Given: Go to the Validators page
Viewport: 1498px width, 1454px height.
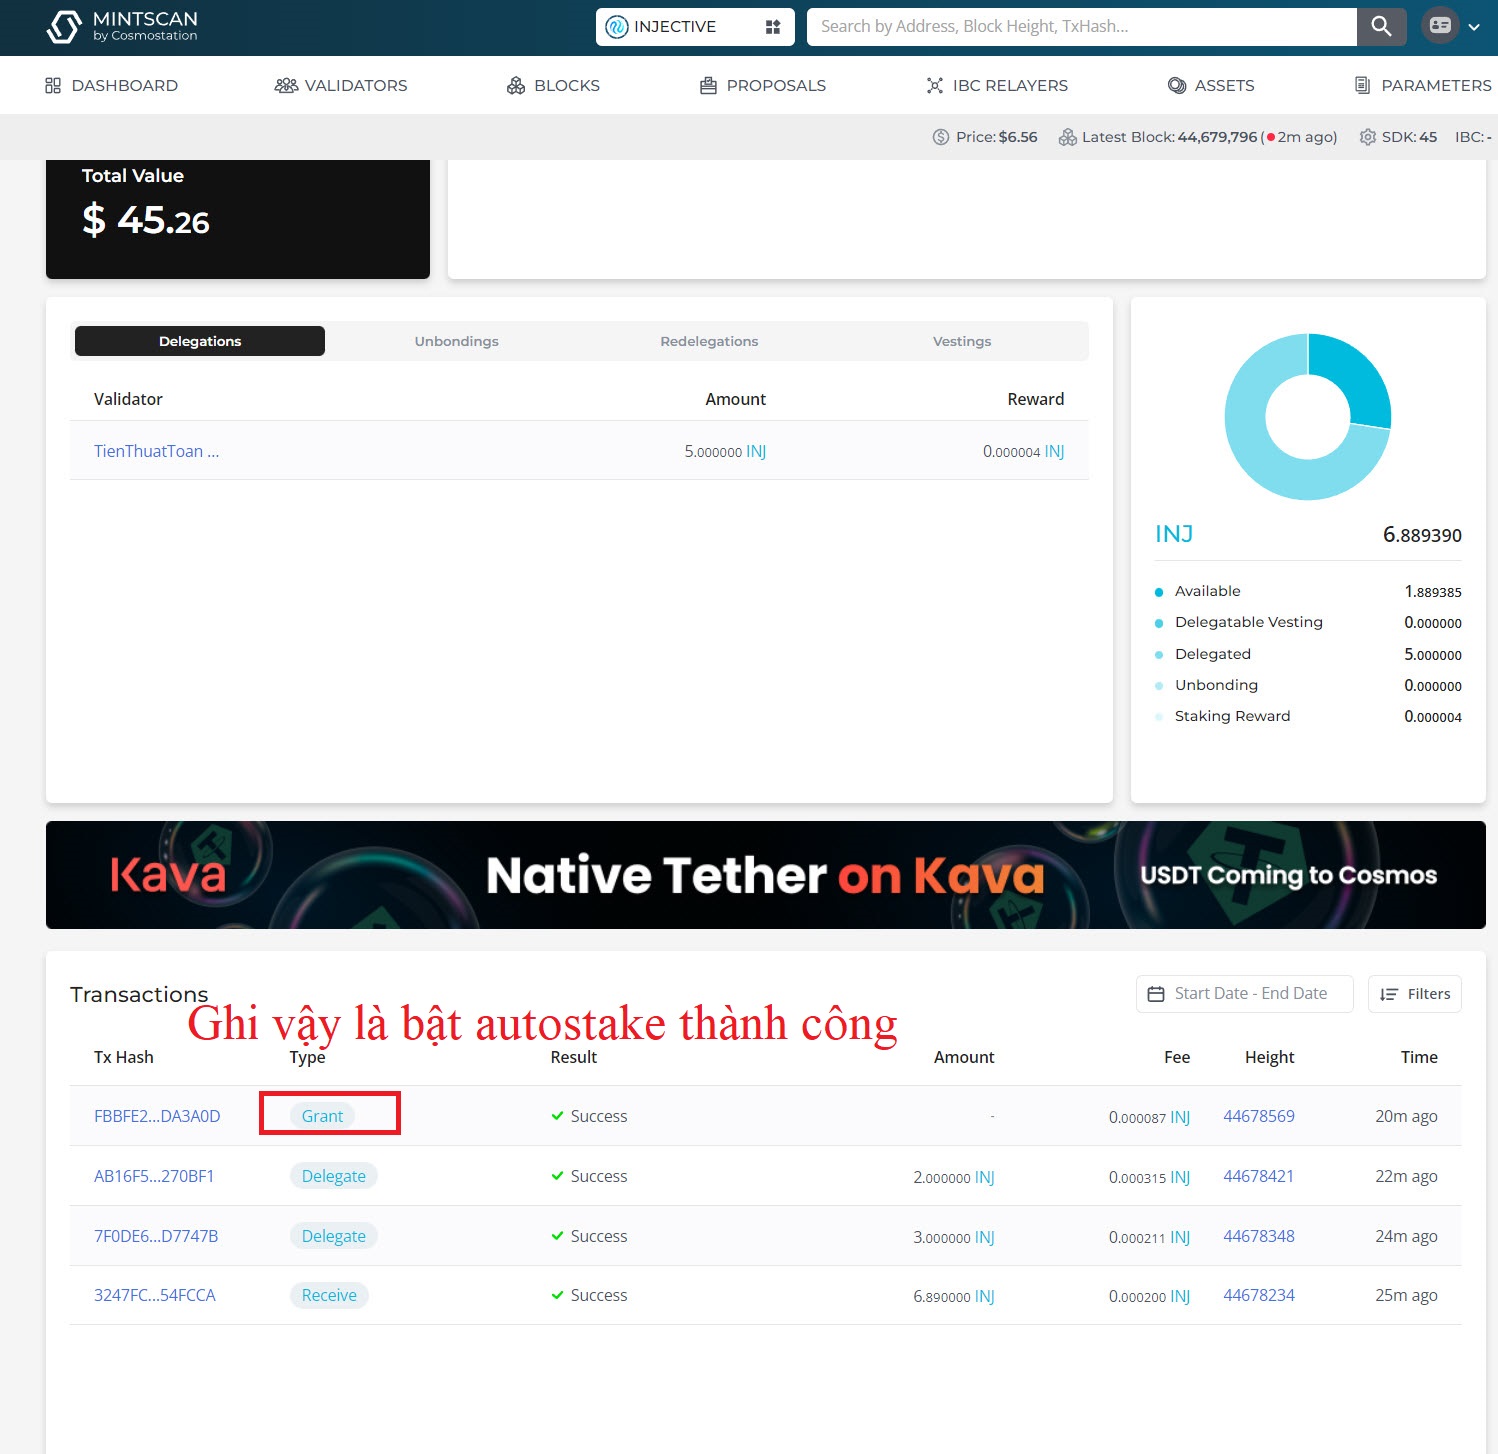Looking at the screenshot, I should click(341, 86).
